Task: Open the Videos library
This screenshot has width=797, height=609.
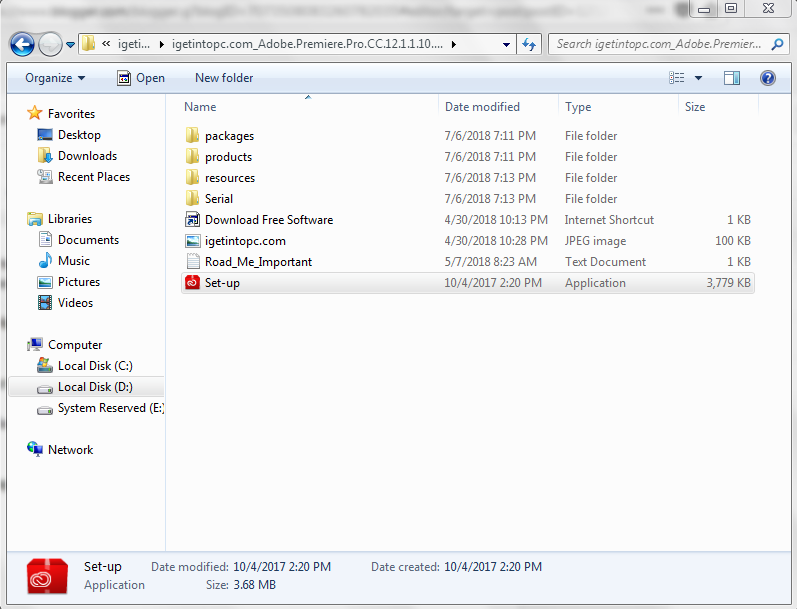Action: pos(75,302)
